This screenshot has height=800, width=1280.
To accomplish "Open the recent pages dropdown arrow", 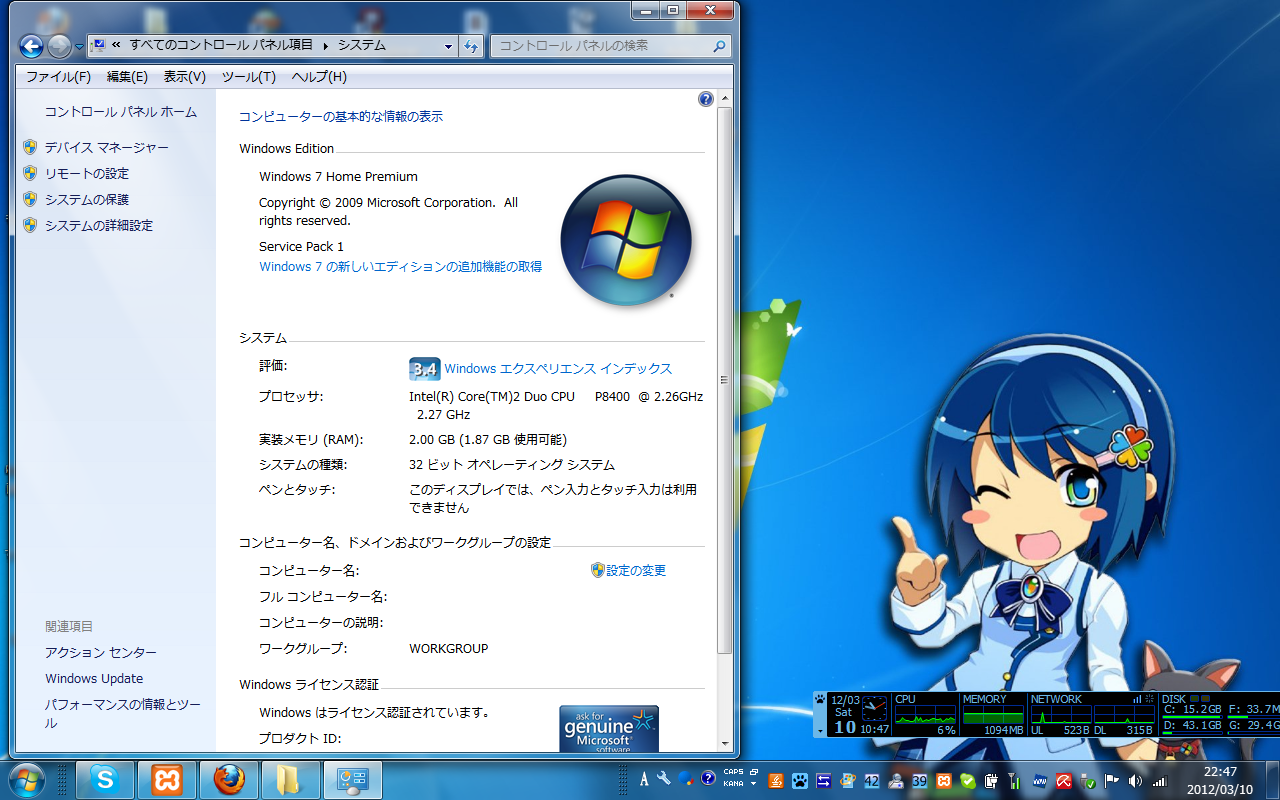I will click(x=79, y=47).
